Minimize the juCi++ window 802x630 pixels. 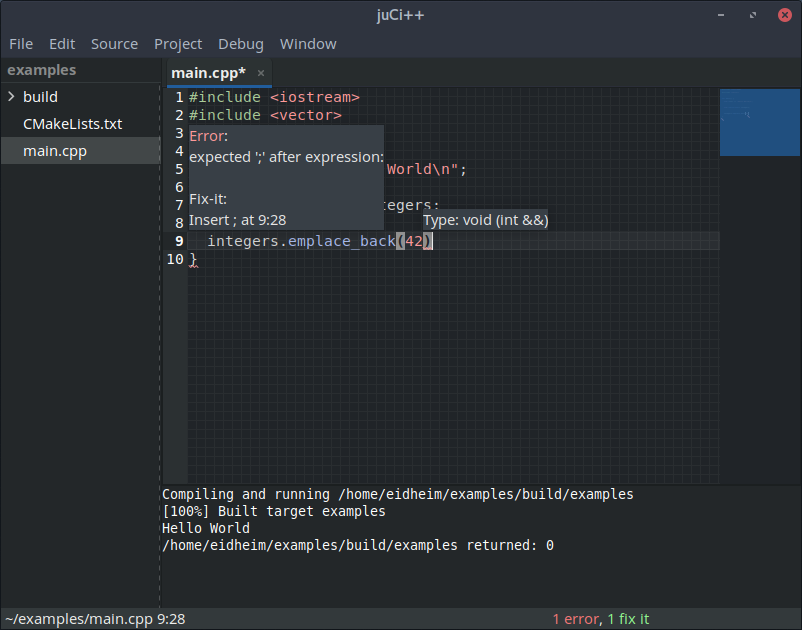723,15
